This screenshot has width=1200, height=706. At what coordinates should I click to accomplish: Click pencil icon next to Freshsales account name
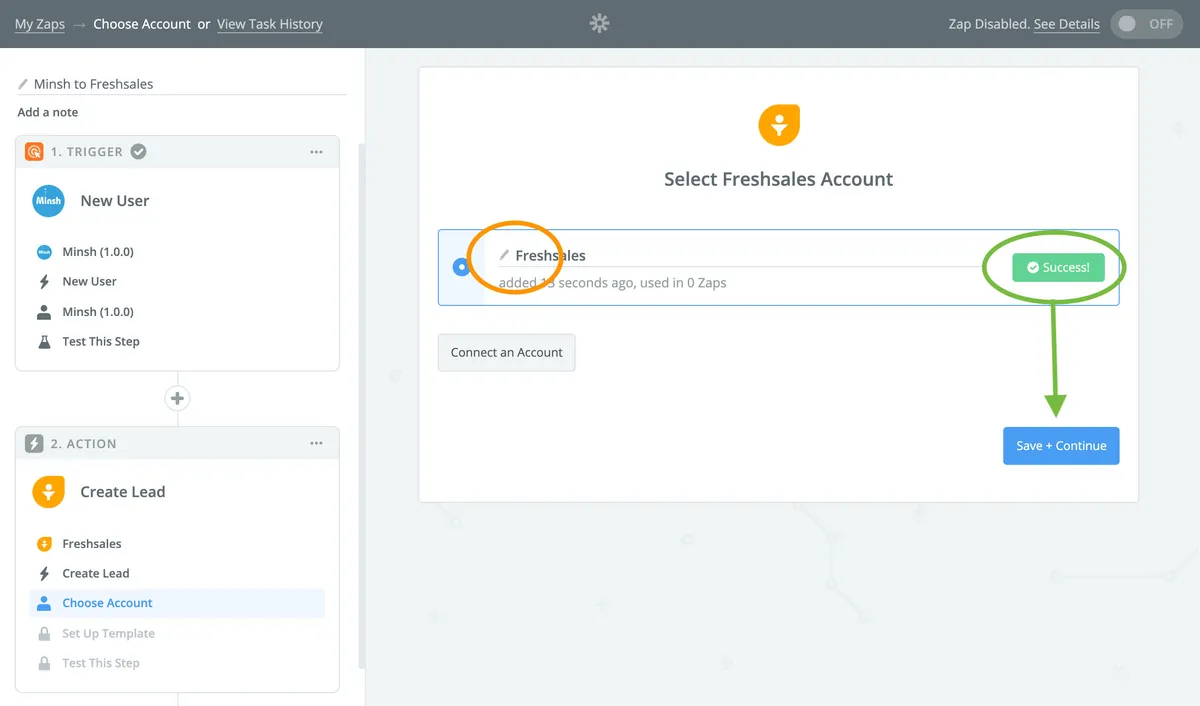point(504,256)
